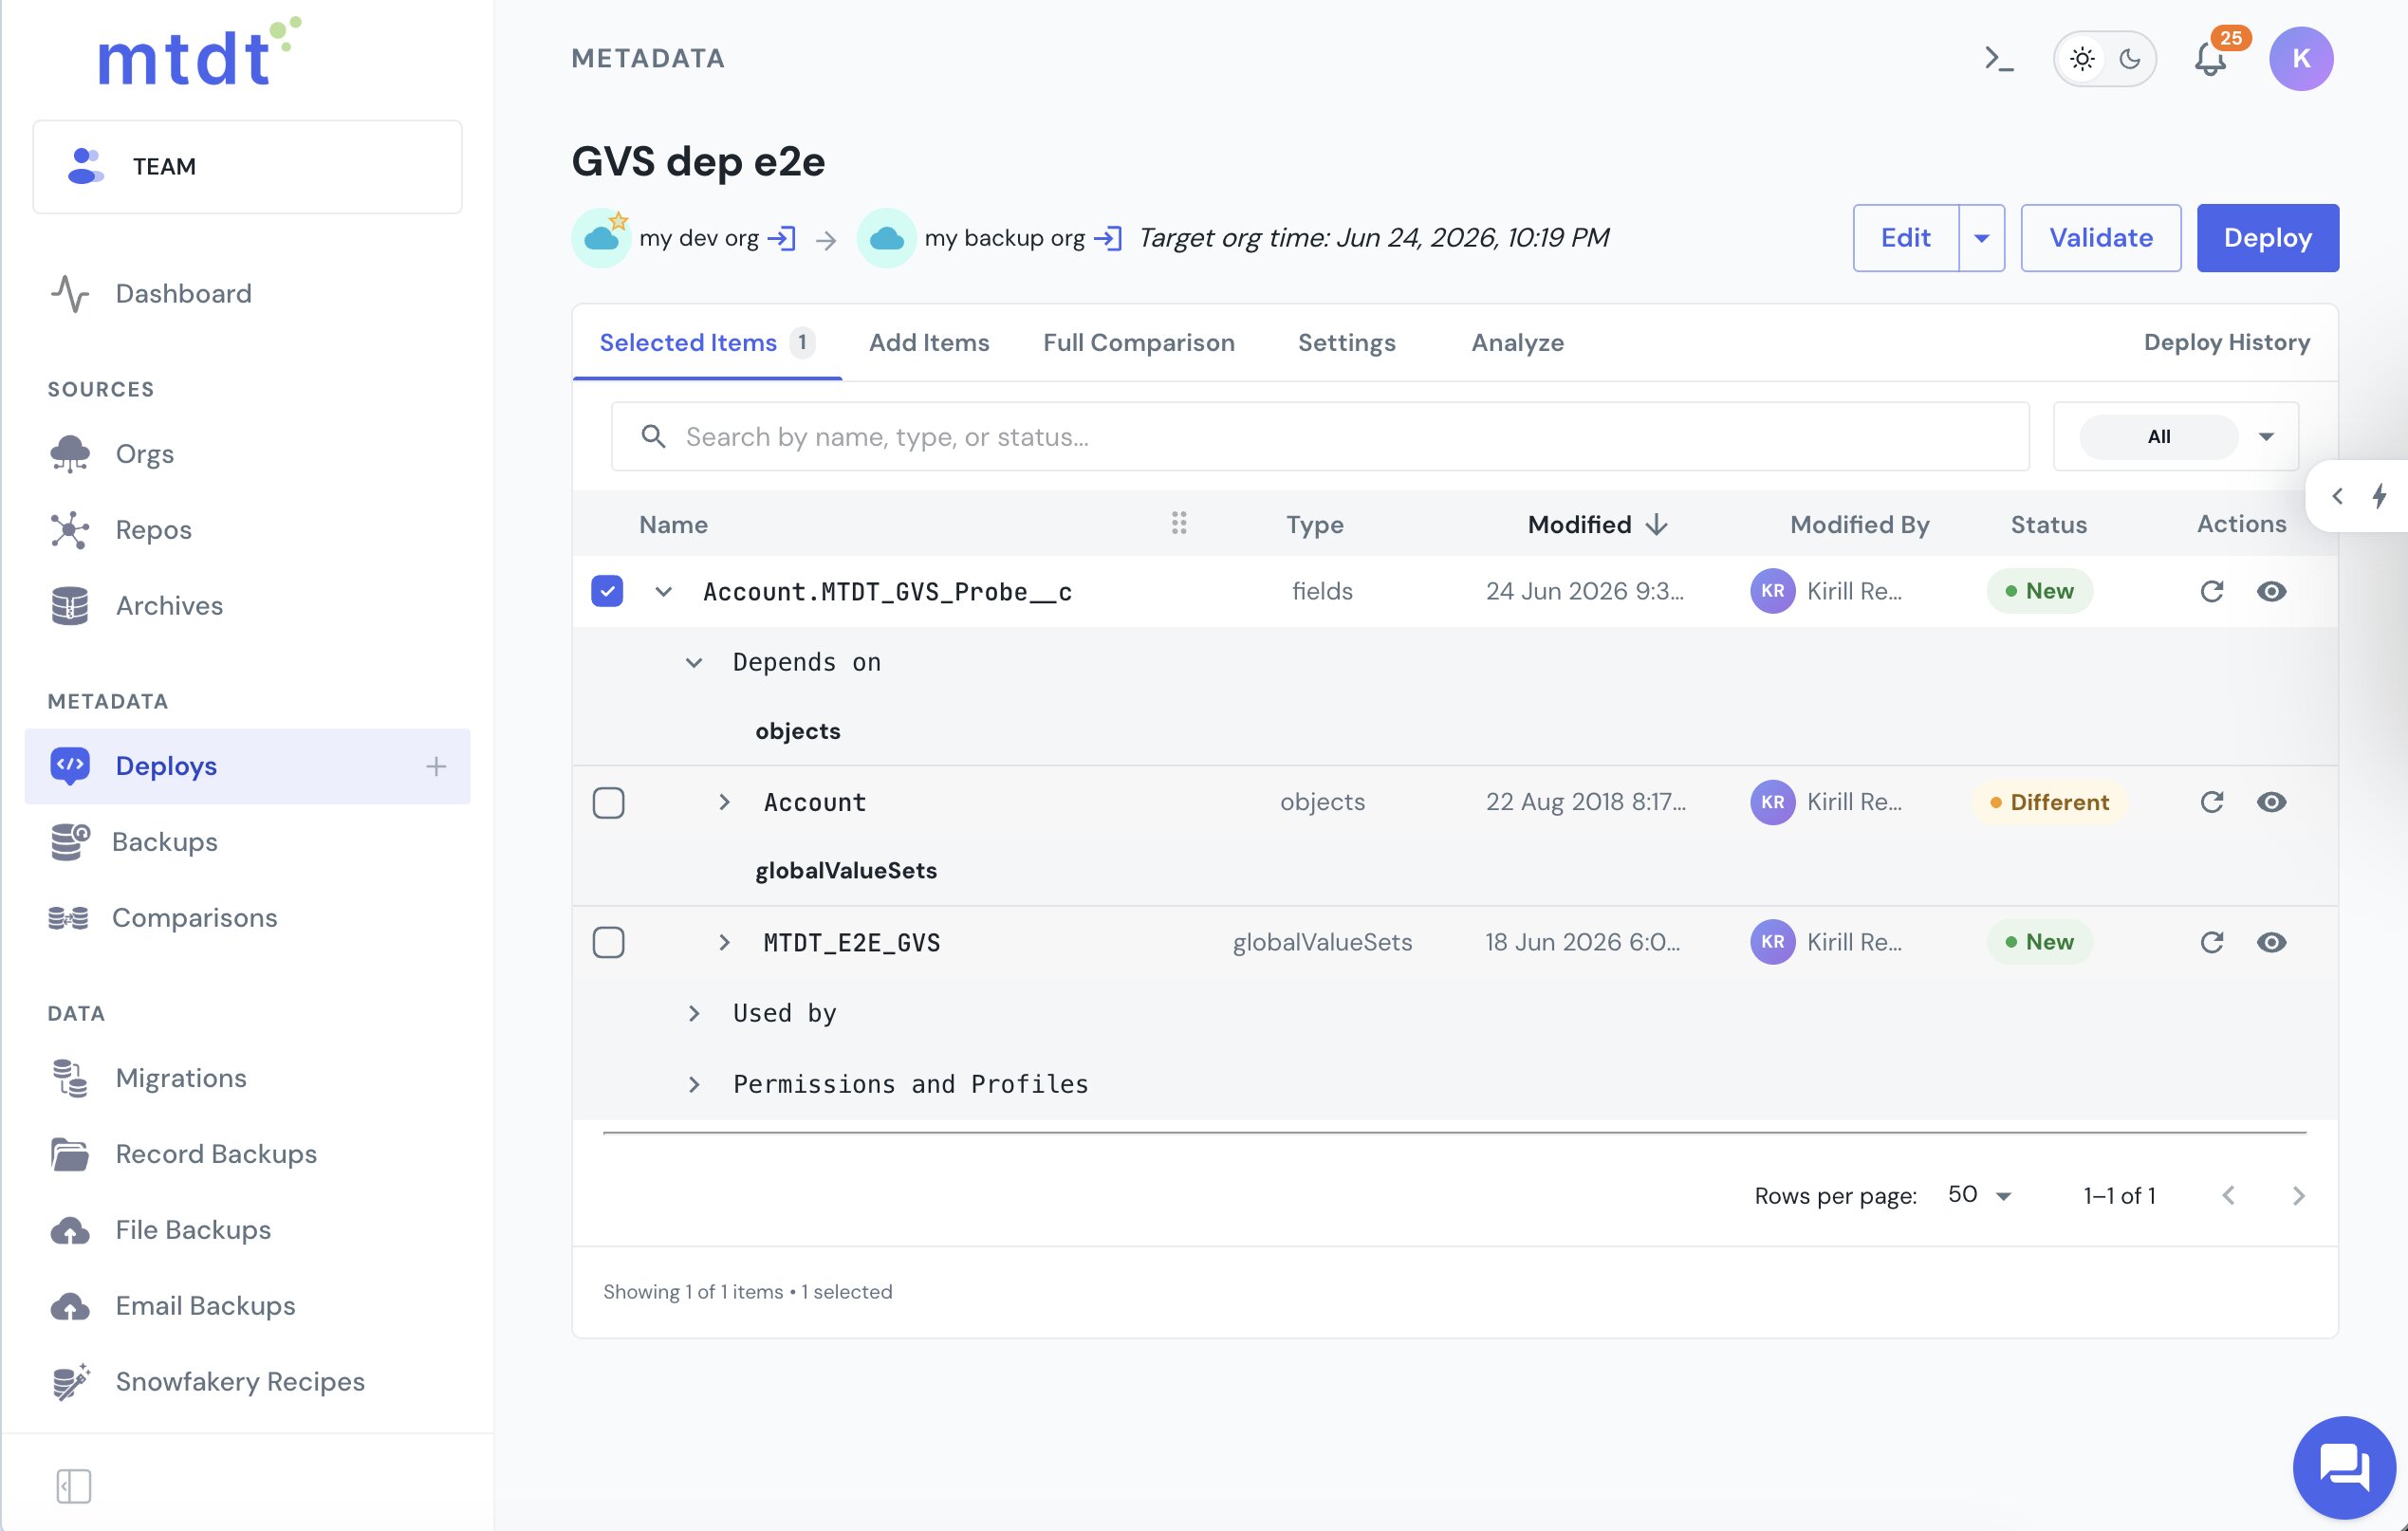Collapse the sidebar panel icon
The image size is (2408, 1531).
[74, 1485]
